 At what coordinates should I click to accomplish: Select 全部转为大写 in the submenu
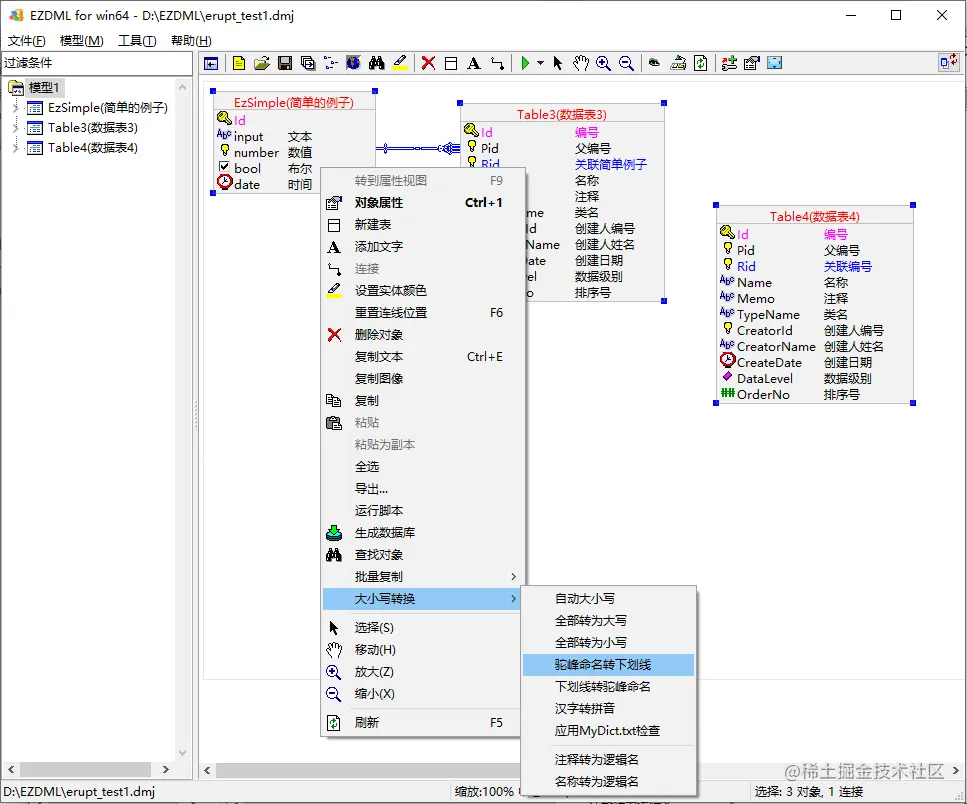608,621
